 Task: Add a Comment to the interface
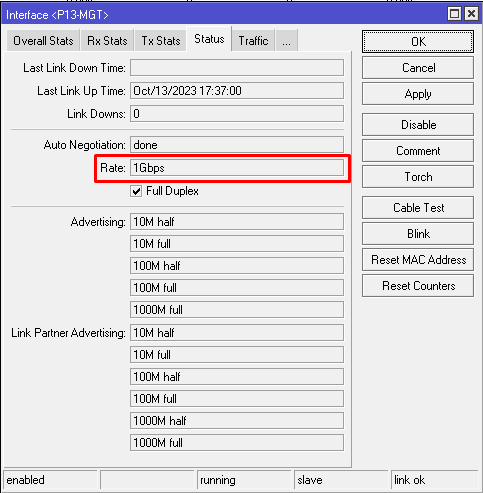pyautogui.click(x=418, y=151)
